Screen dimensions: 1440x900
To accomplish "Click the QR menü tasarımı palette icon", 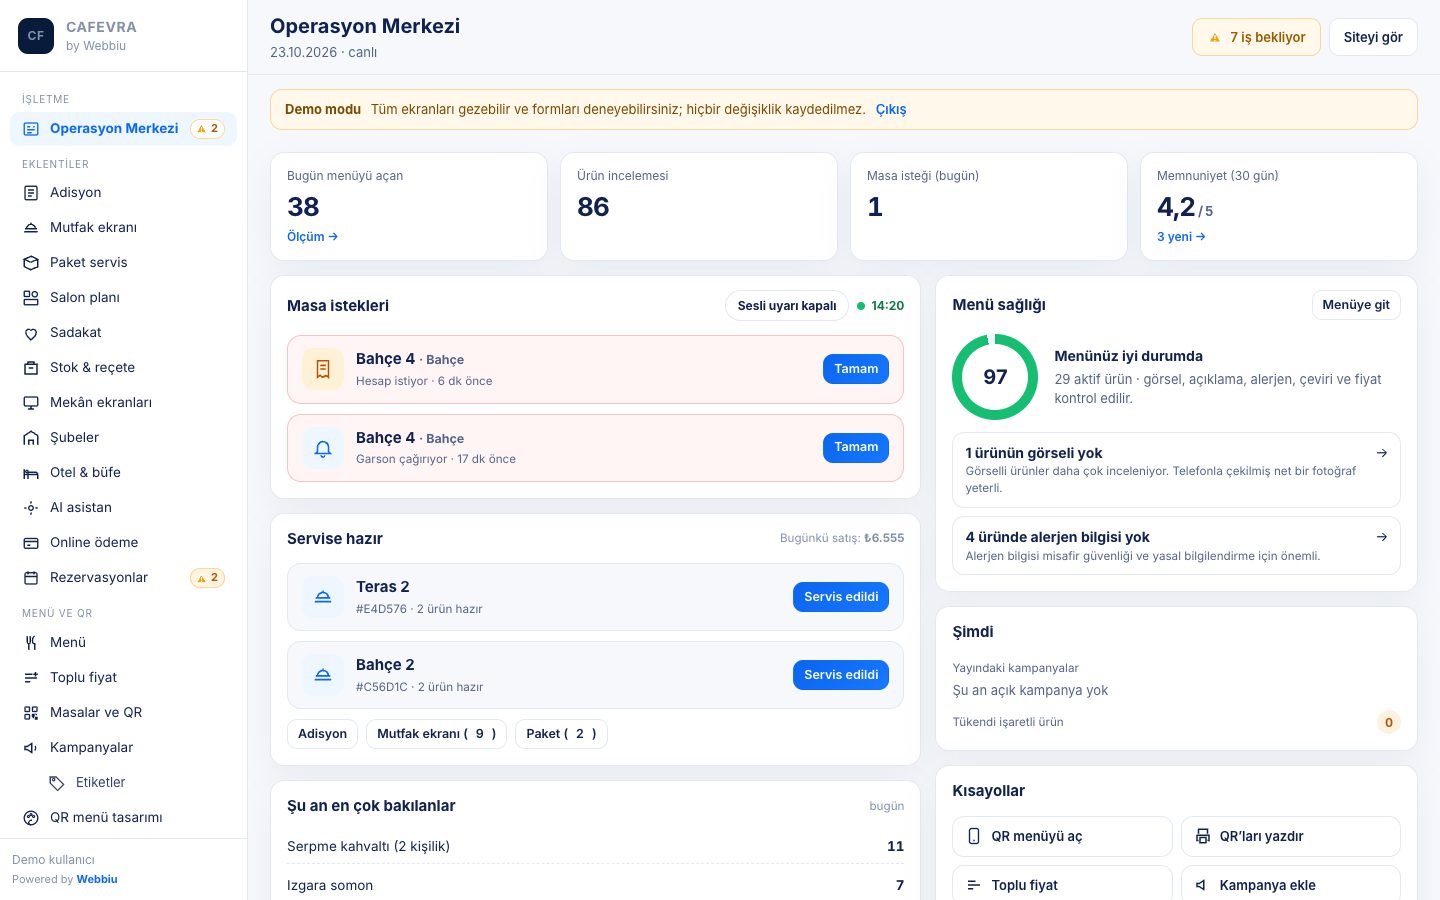I will pyautogui.click(x=31, y=818).
